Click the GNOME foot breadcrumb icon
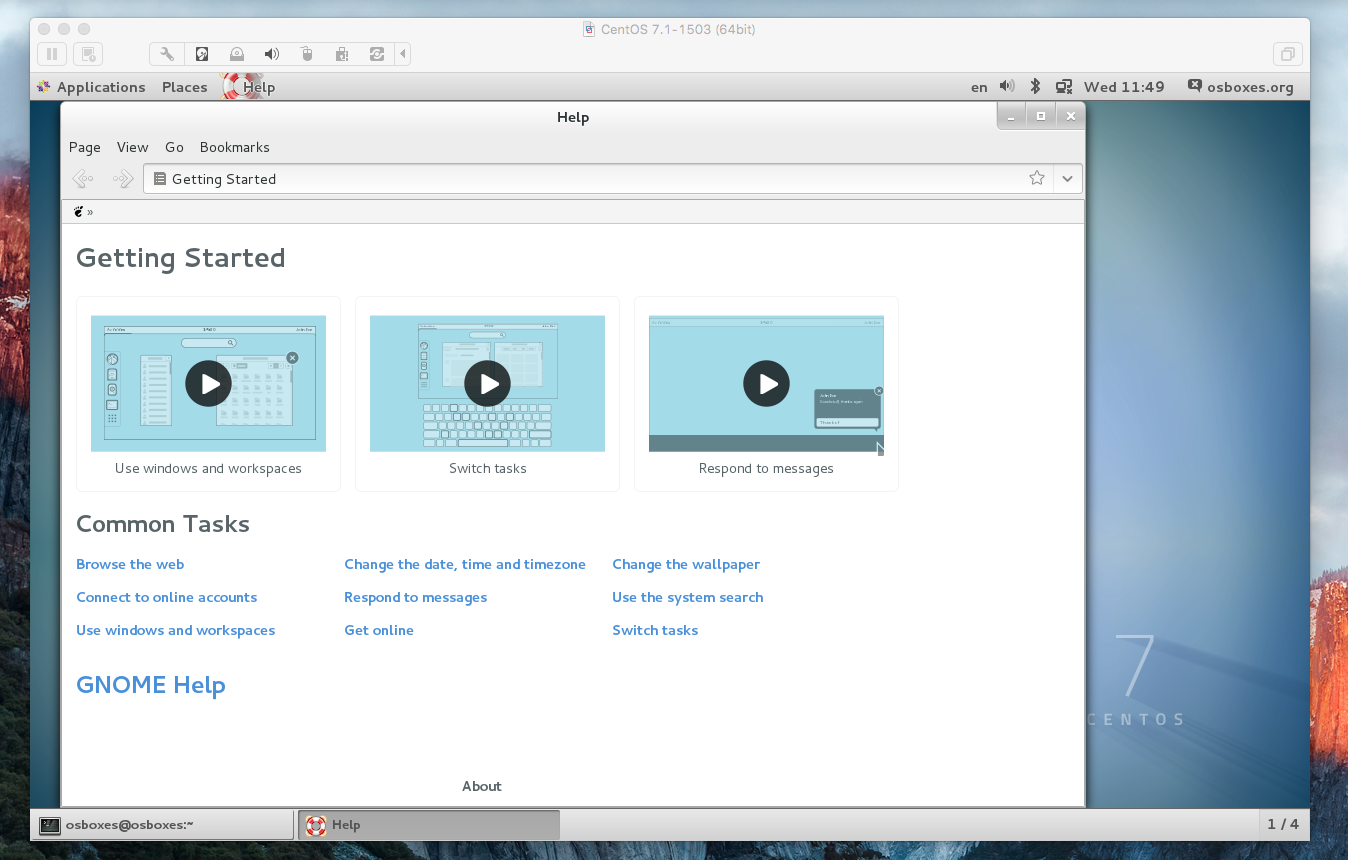The height and width of the screenshot is (860, 1348). 79,212
